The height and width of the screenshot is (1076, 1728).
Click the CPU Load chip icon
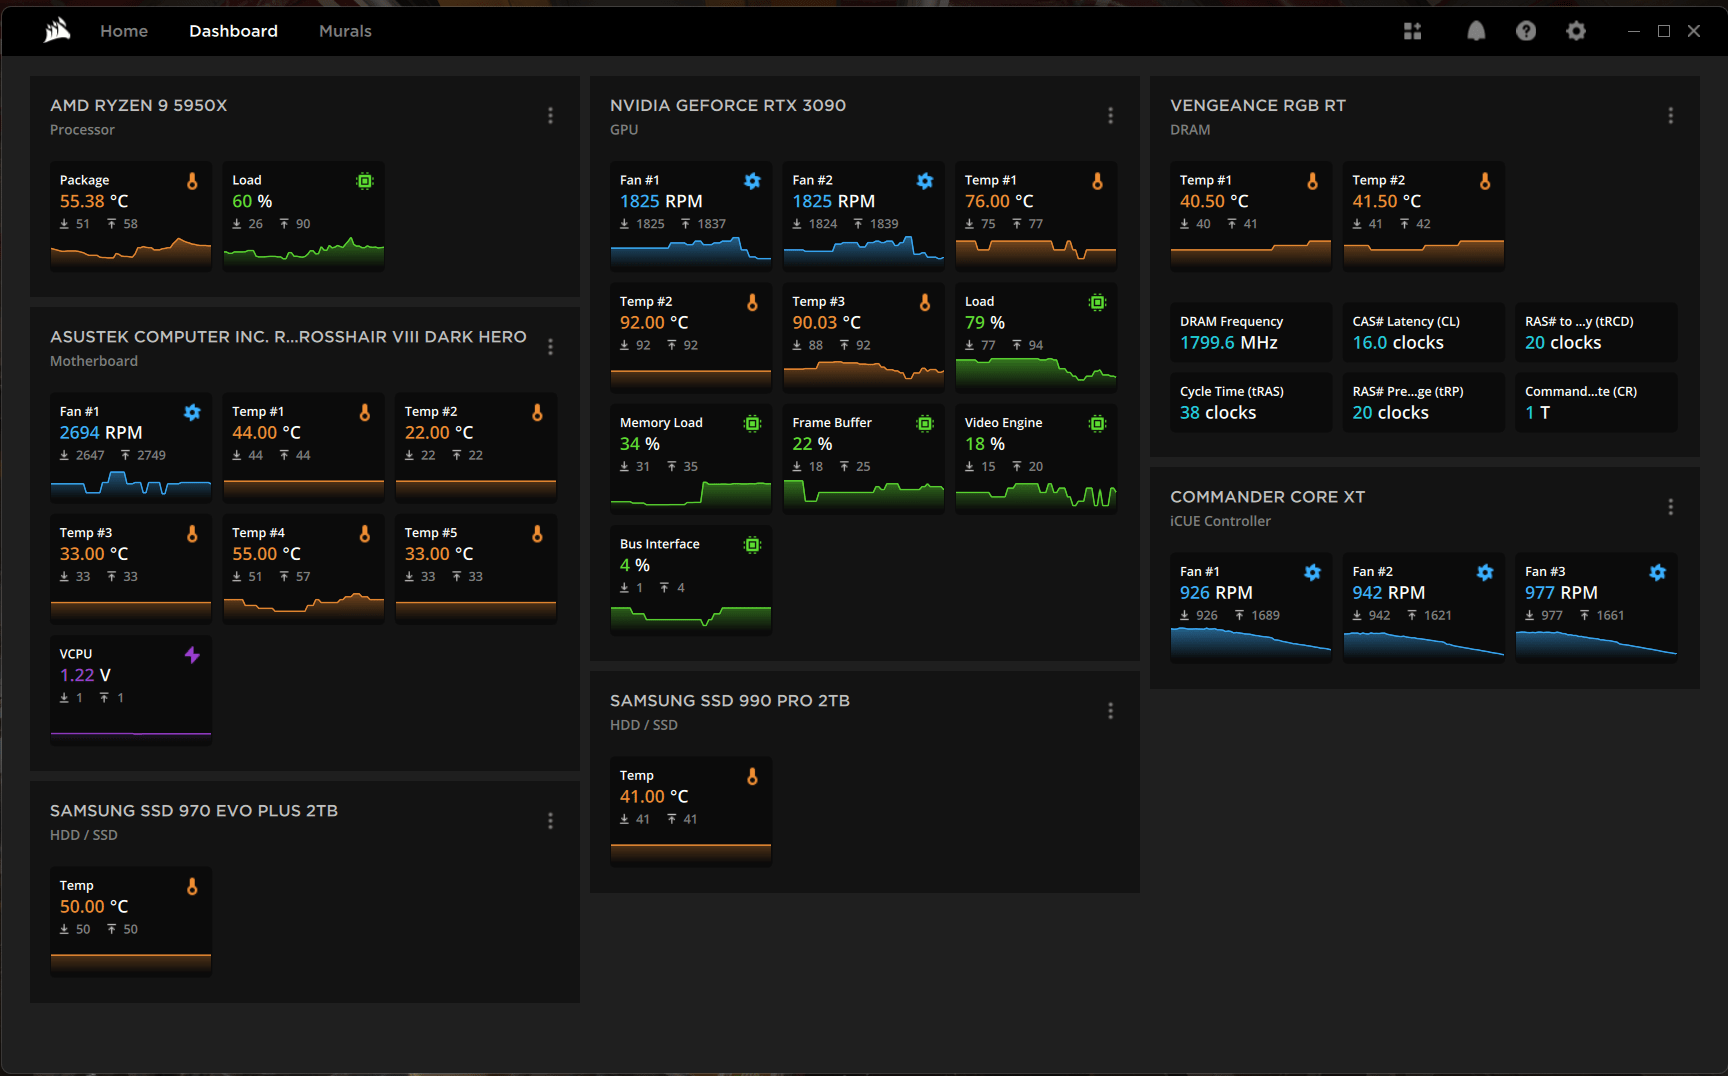point(365,181)
